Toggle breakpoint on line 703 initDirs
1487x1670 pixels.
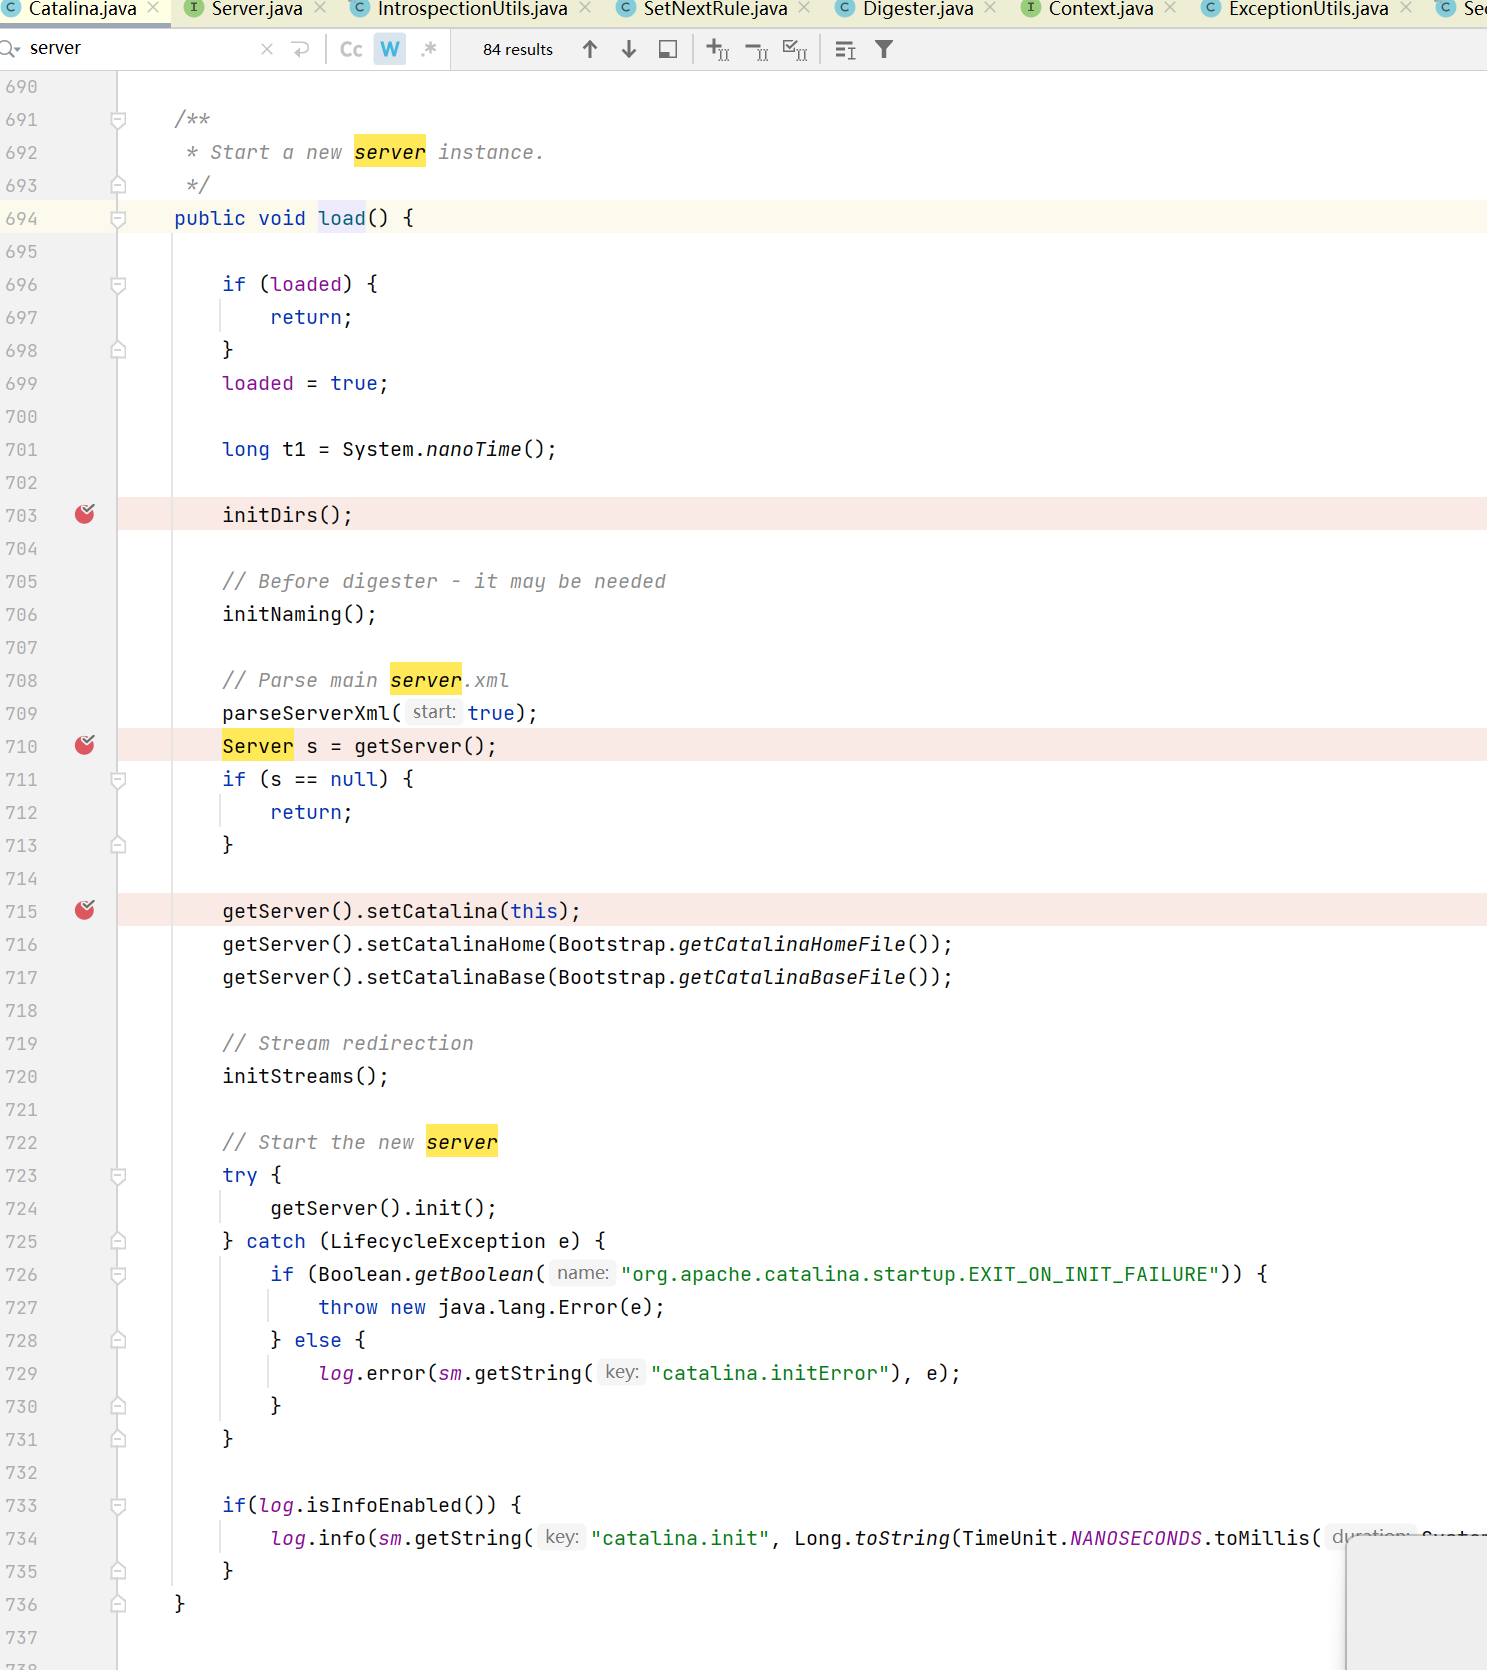pyautogui.click(x=85, y=514)
